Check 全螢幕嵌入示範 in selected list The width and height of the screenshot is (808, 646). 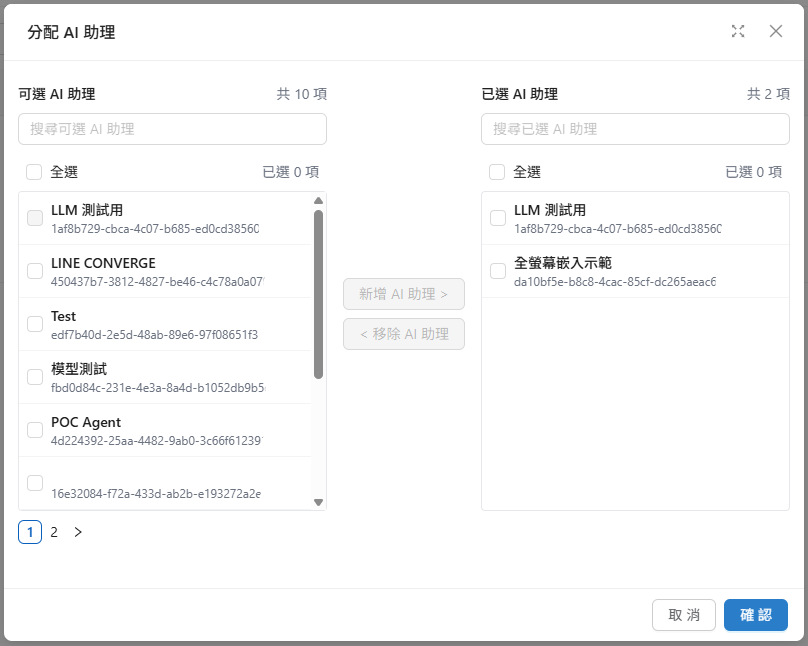(x=498, y=271)
